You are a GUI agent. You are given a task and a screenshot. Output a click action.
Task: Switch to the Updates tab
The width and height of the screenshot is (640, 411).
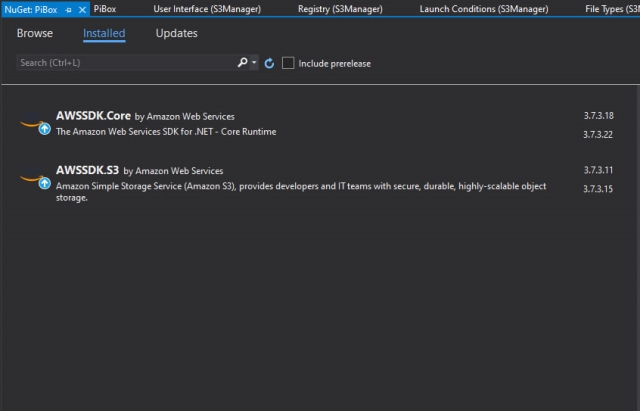coord(176,33)
